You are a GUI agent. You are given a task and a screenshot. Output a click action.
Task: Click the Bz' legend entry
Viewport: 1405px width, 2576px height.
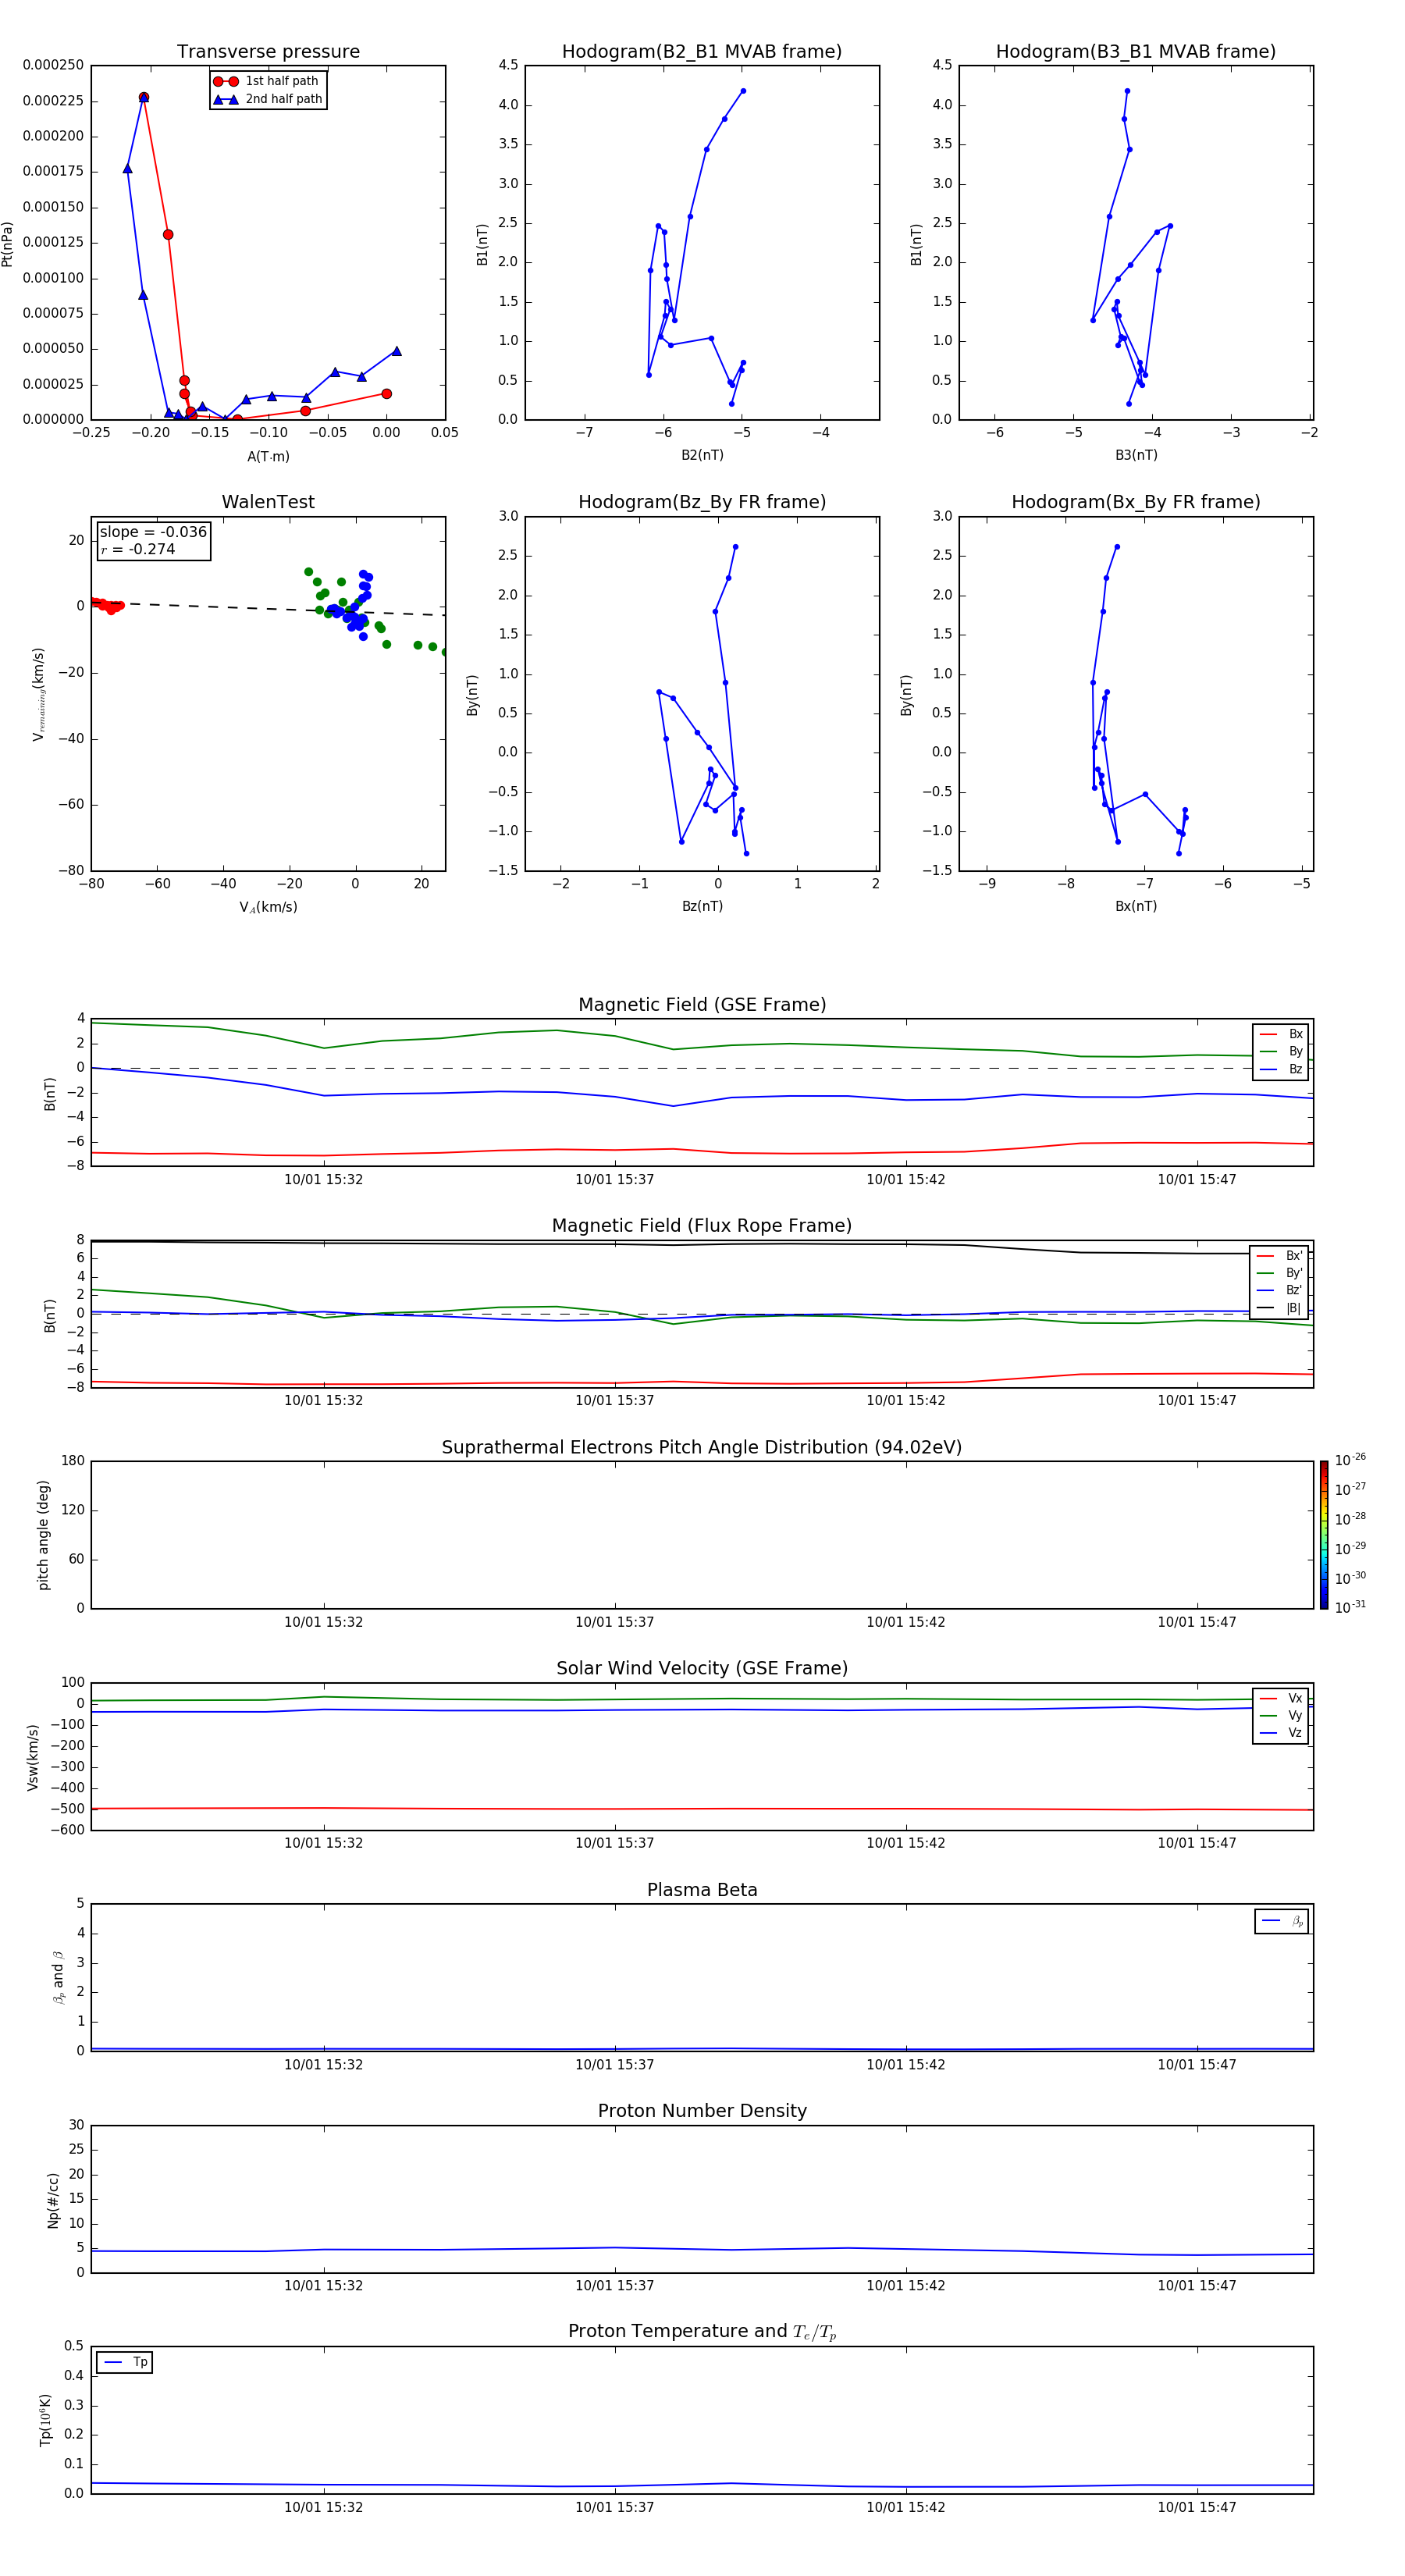[x=1280, y=1290]
